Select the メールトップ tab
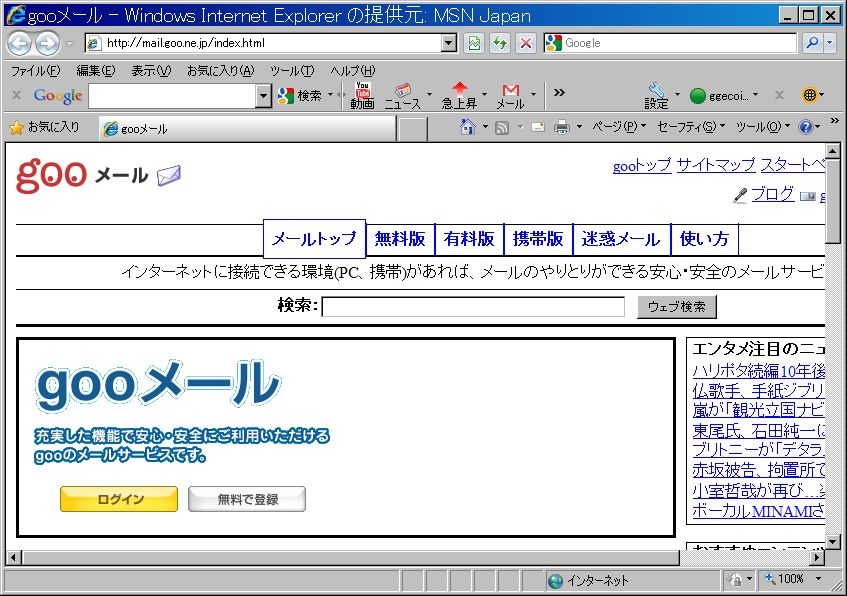The image size is (847, 596). [314, 238]
